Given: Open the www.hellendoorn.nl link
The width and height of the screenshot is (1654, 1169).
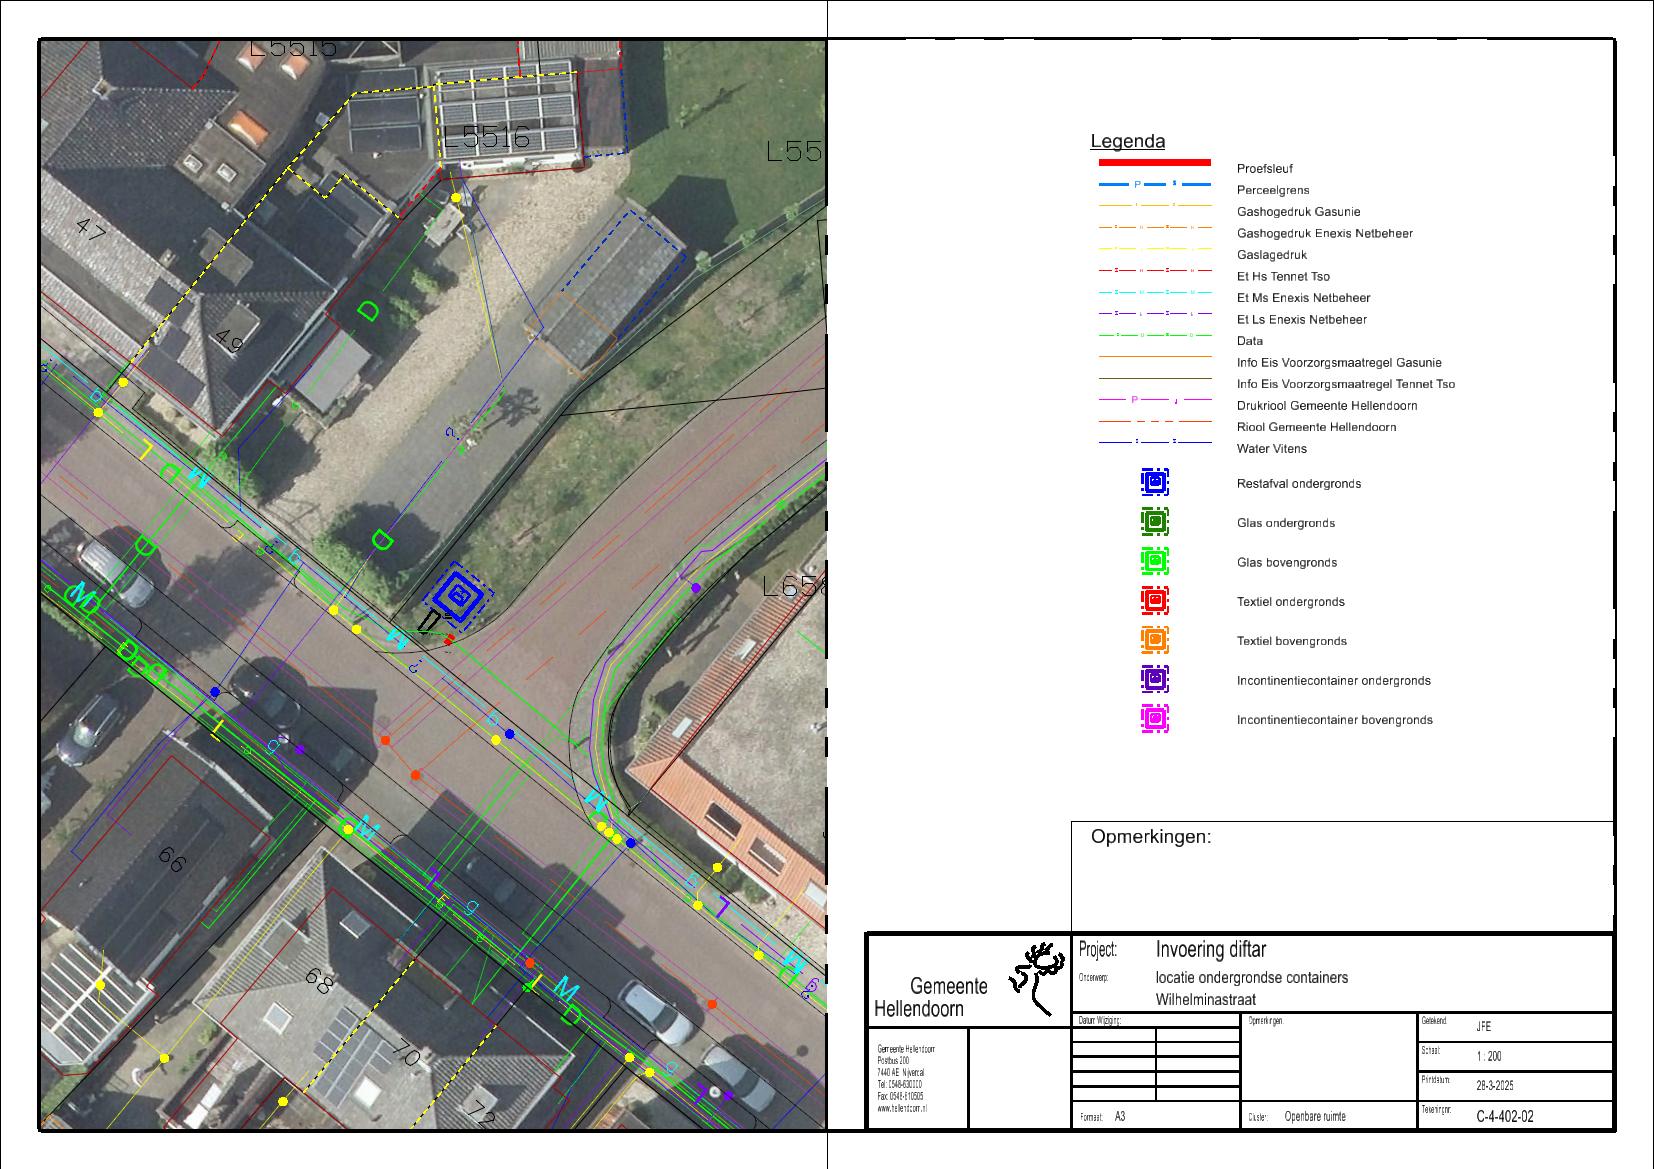Looking at the screenshot, I should click(x=901, y=1109).
